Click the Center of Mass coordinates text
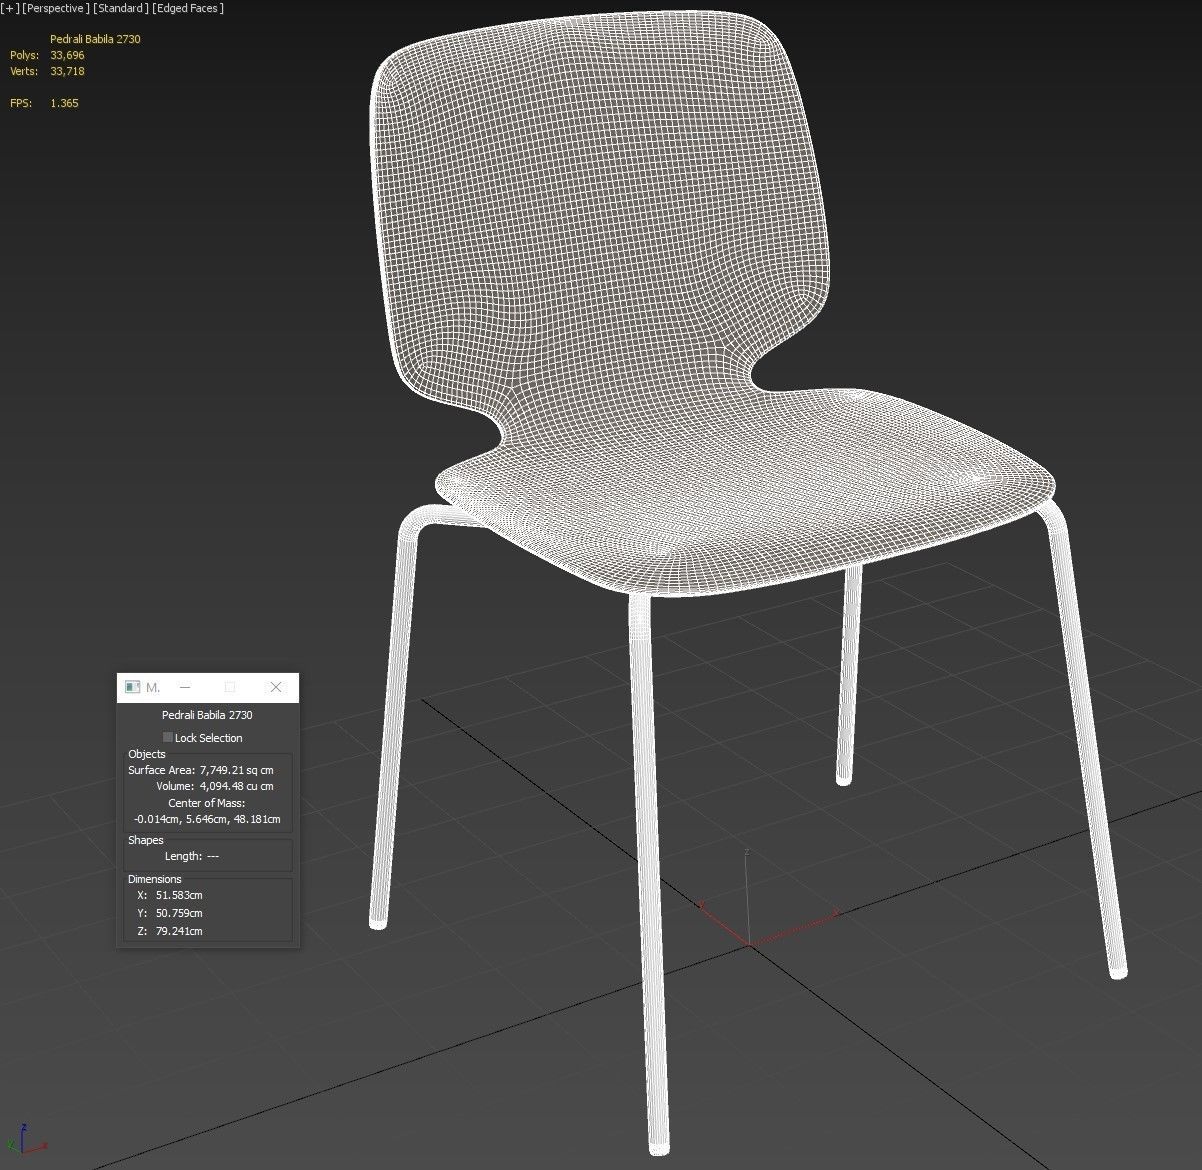 coord(207,819)
